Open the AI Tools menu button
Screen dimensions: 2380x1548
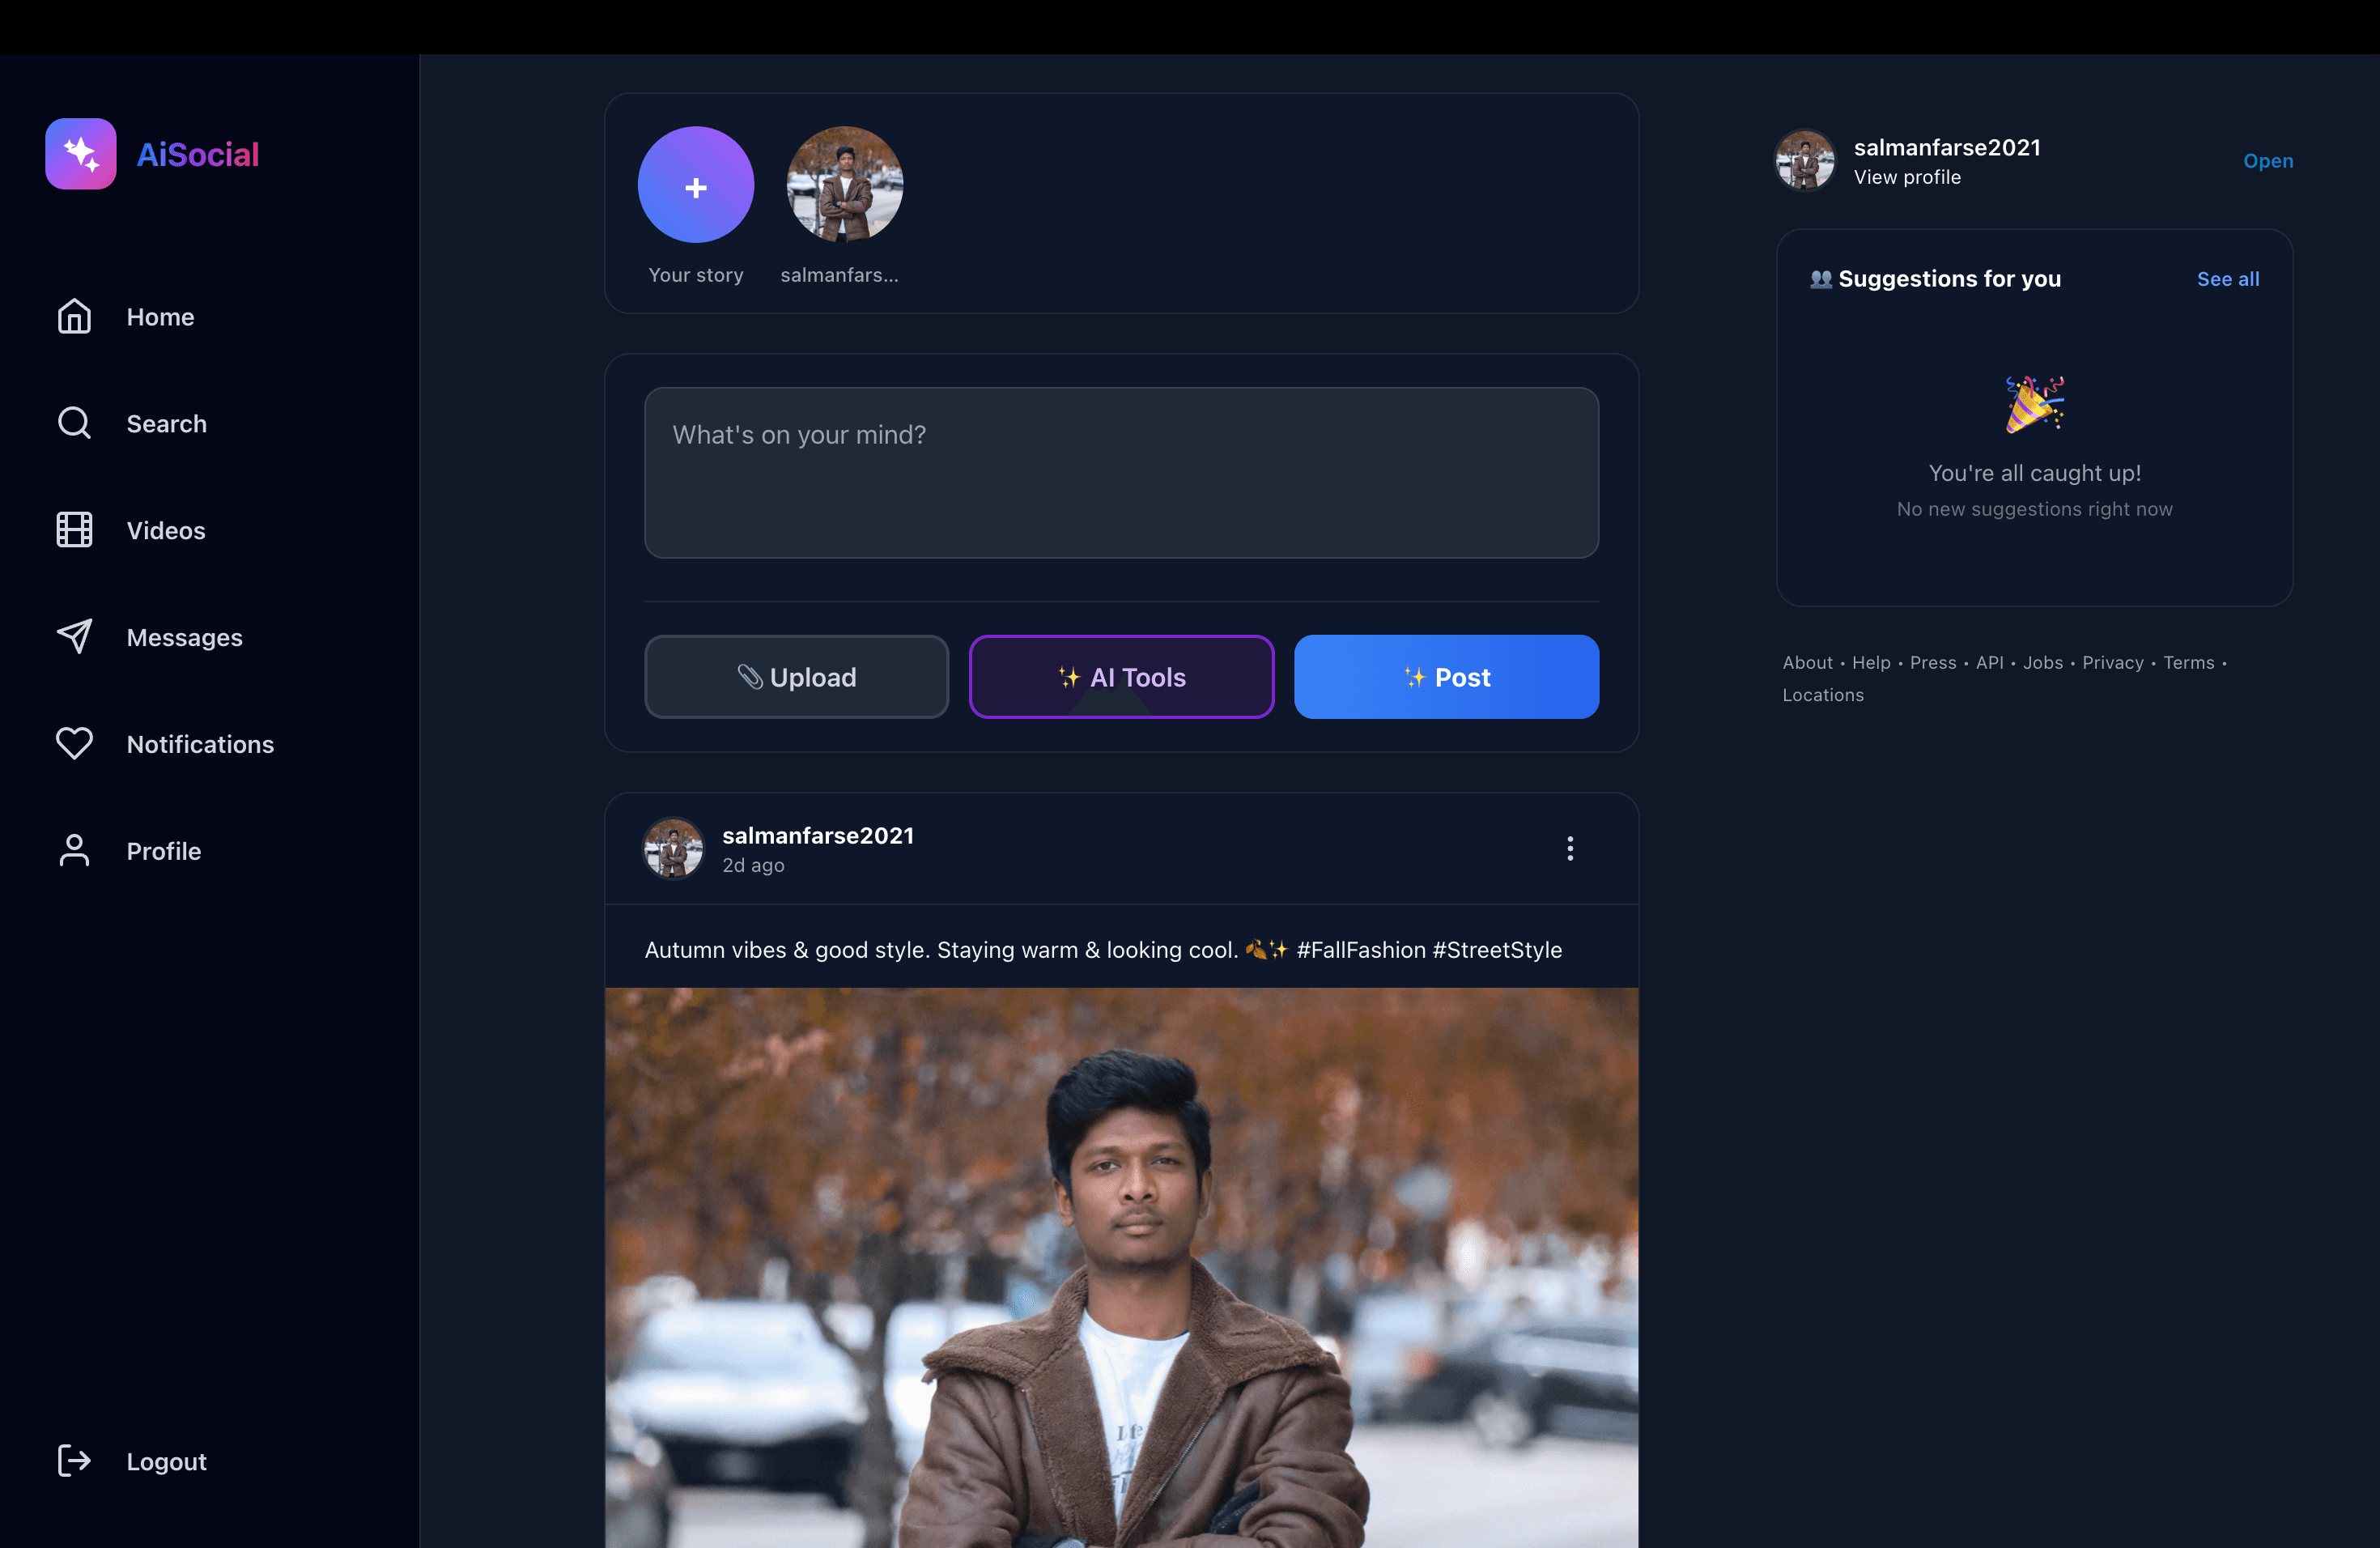[x=1121, y=677]
